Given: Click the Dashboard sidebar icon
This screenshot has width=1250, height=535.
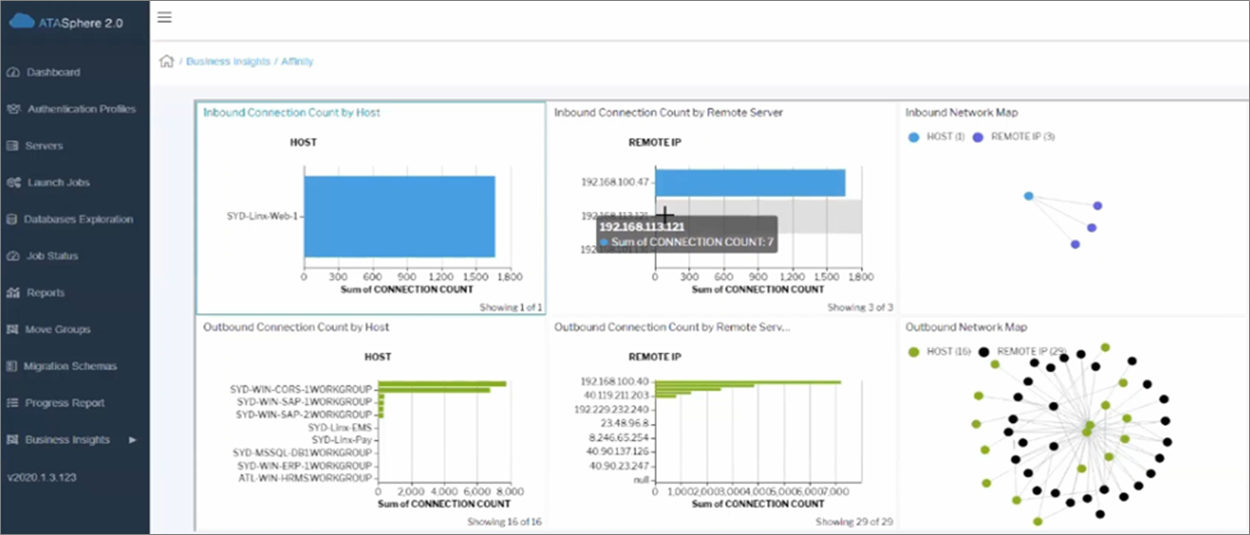Looking at the screenshot, I should 13,72.
